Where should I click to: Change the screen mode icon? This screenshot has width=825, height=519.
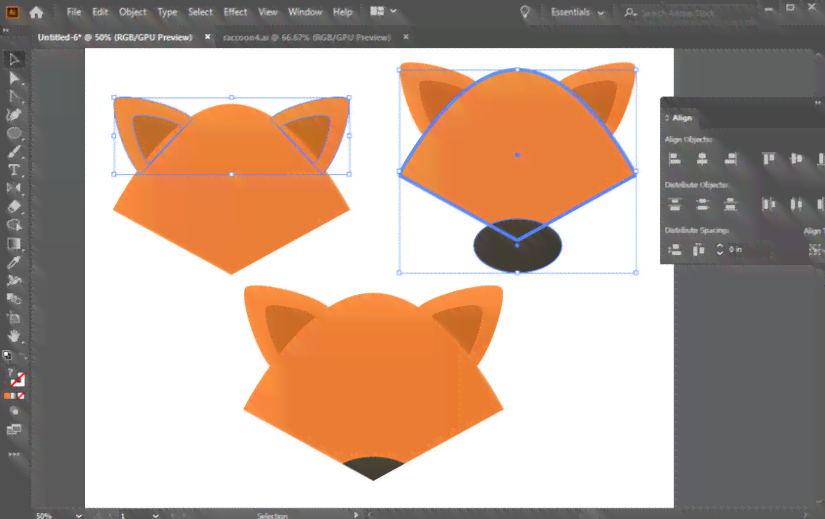14,430
